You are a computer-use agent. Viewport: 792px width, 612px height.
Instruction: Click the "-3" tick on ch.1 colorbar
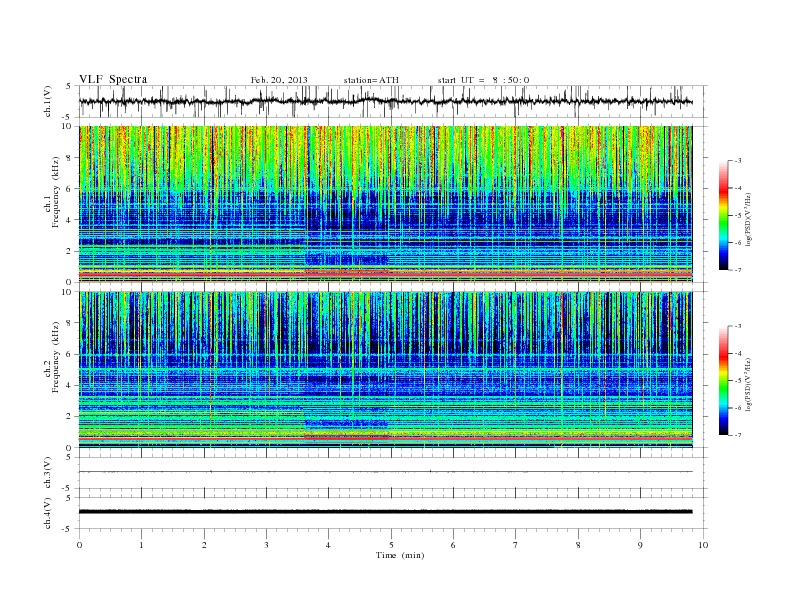point(737,161)
